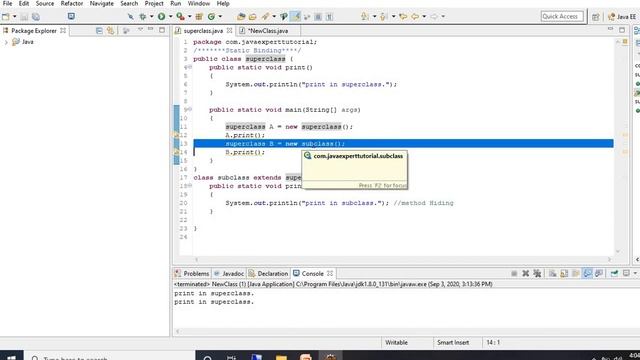Click the Open Type icon

point(241,17)
